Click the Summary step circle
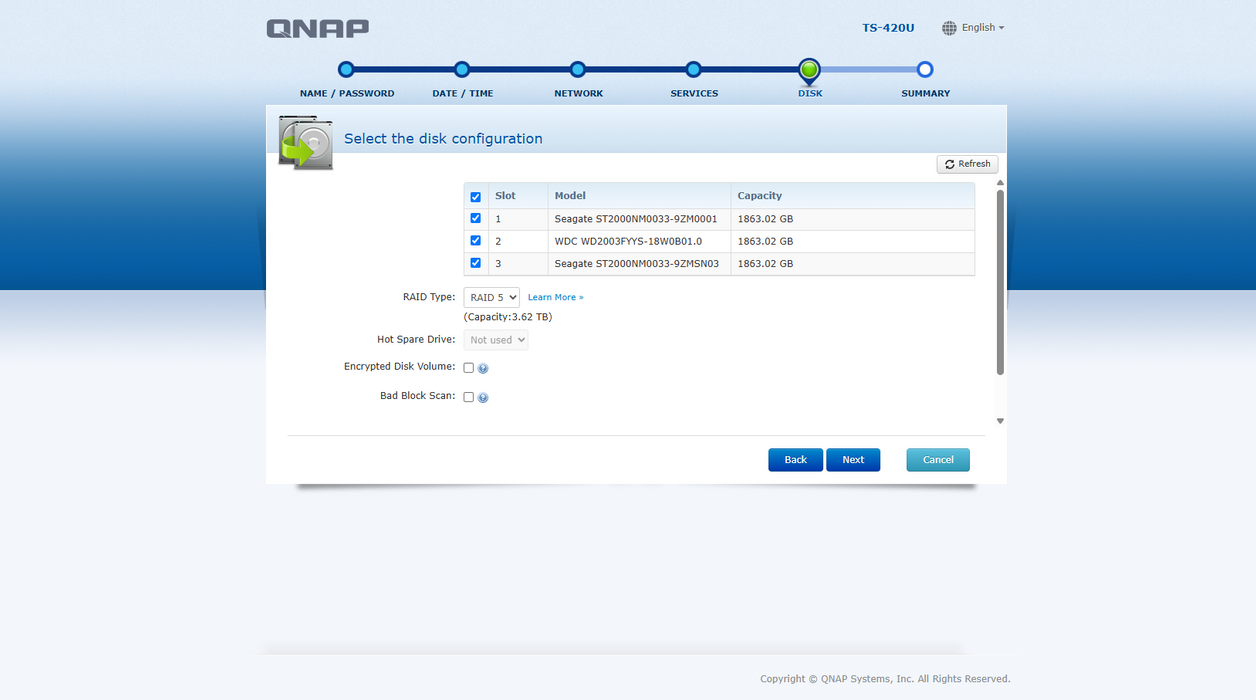The height and width of the screenshot is (700, 1256). coord(925,69)
